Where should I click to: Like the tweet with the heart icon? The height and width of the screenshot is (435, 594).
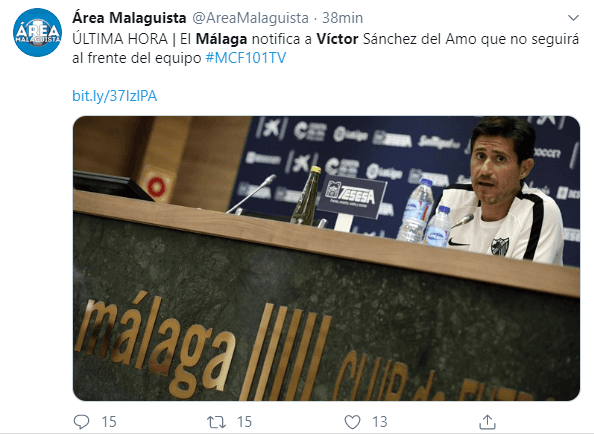click(x=352, y=422)
